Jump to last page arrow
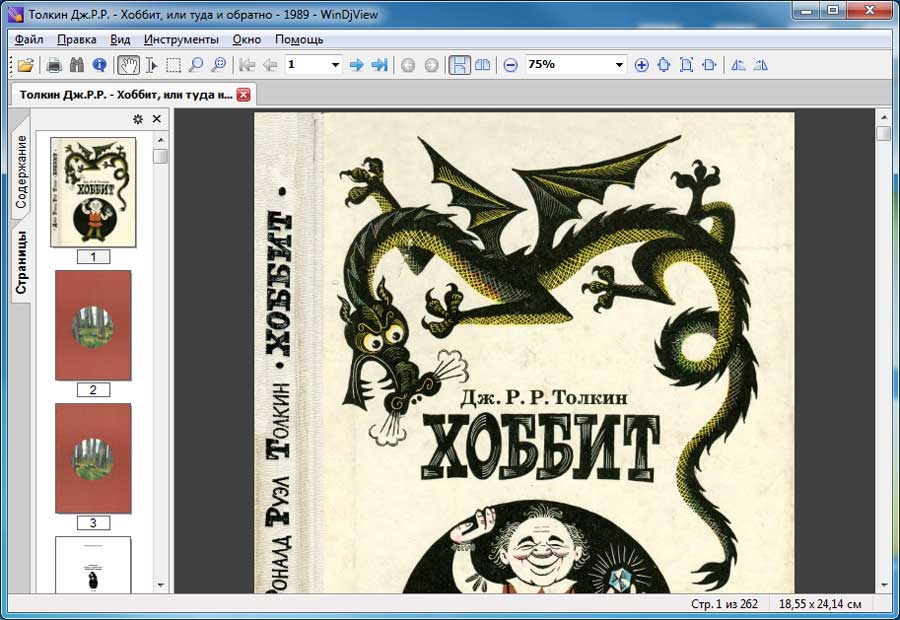 379,65
